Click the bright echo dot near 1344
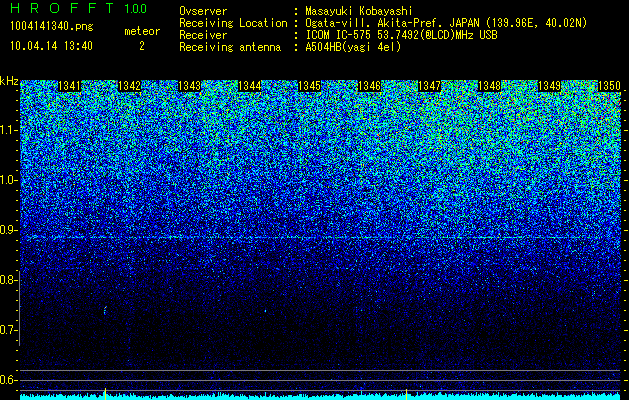Viewport: 629px width, 400px height. tap(265, 311)
